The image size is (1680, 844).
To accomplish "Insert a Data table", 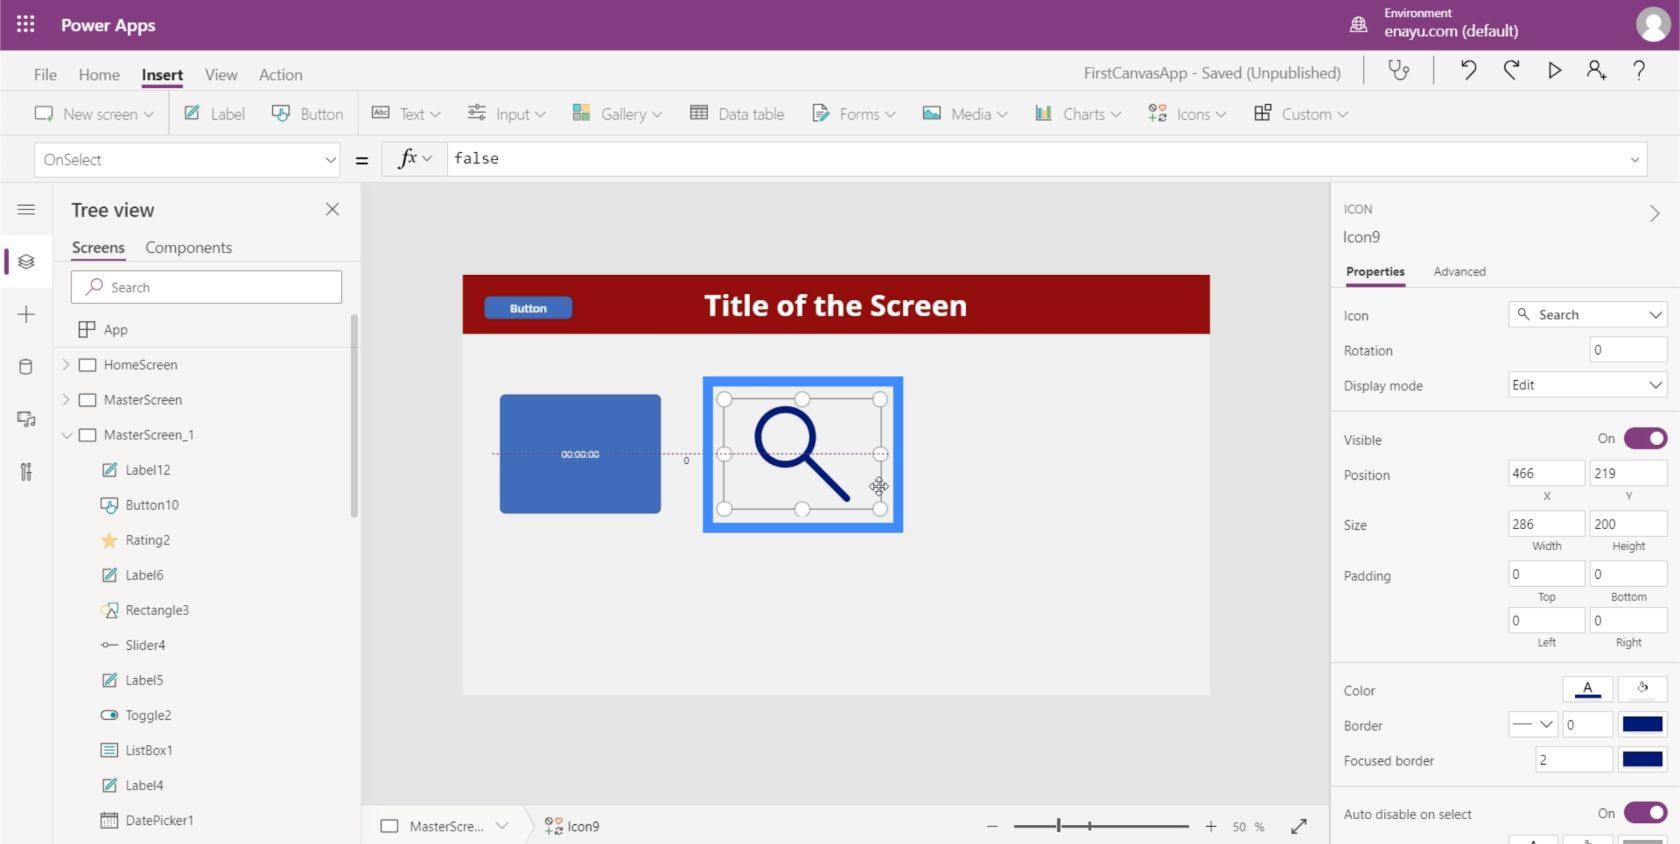I will click(x=737, y=114).
